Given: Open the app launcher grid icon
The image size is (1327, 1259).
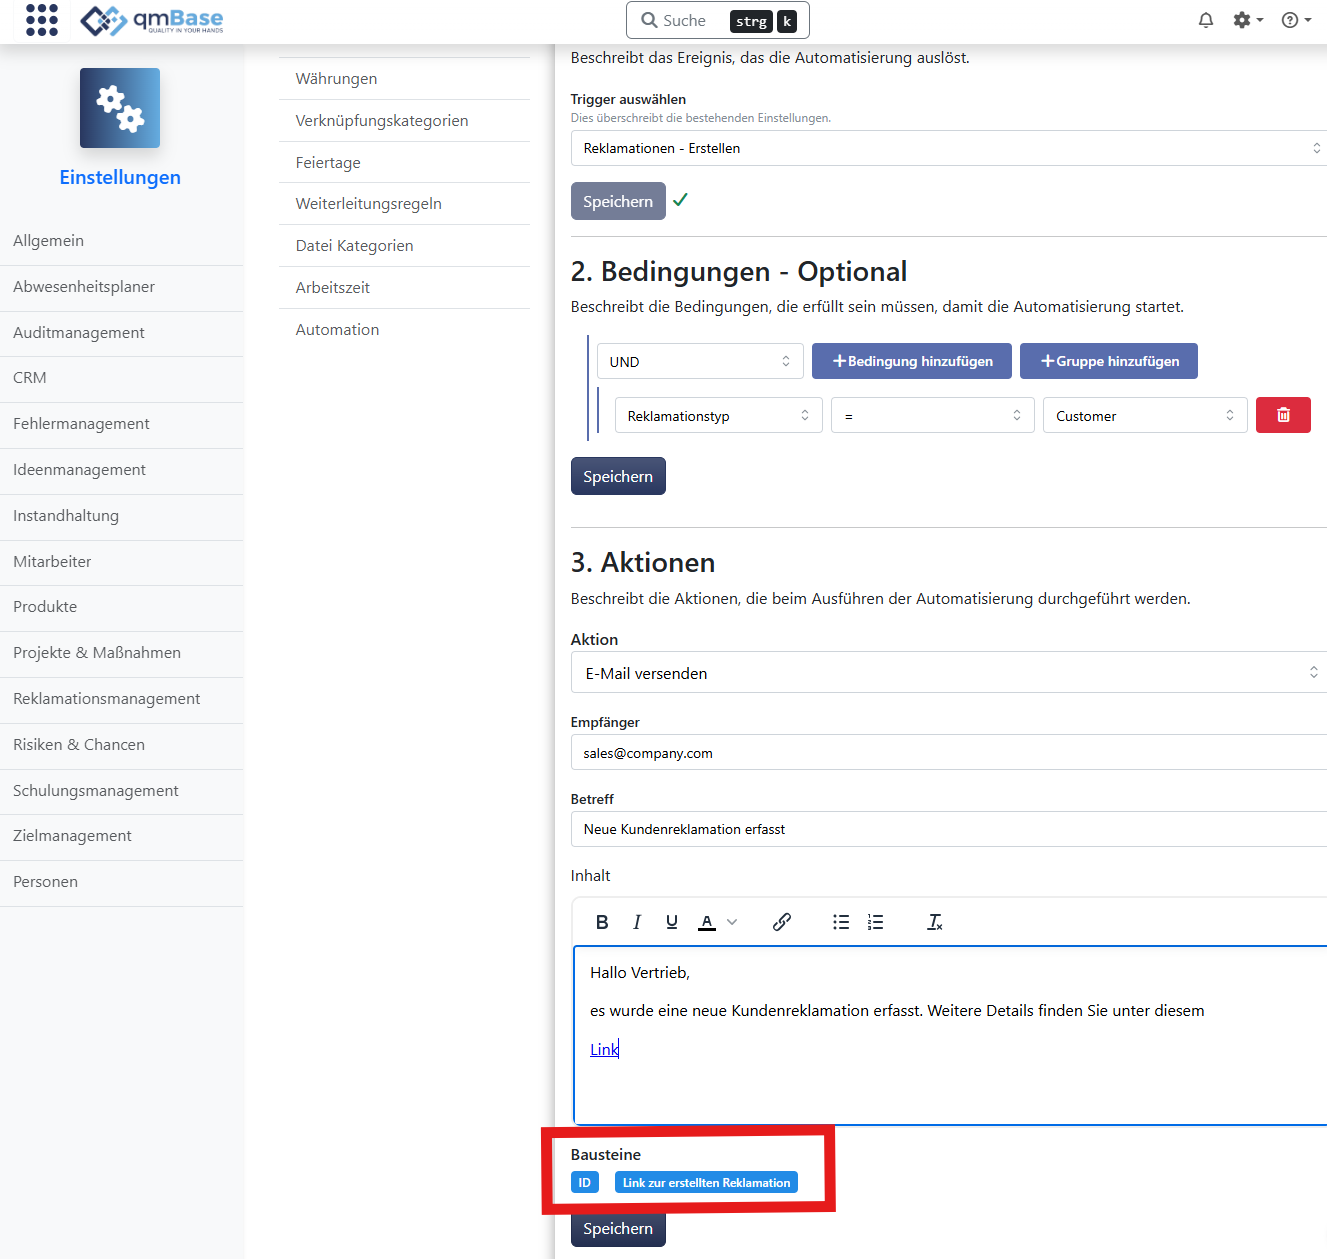Looking at the screenshot, I should coord(41,20).
